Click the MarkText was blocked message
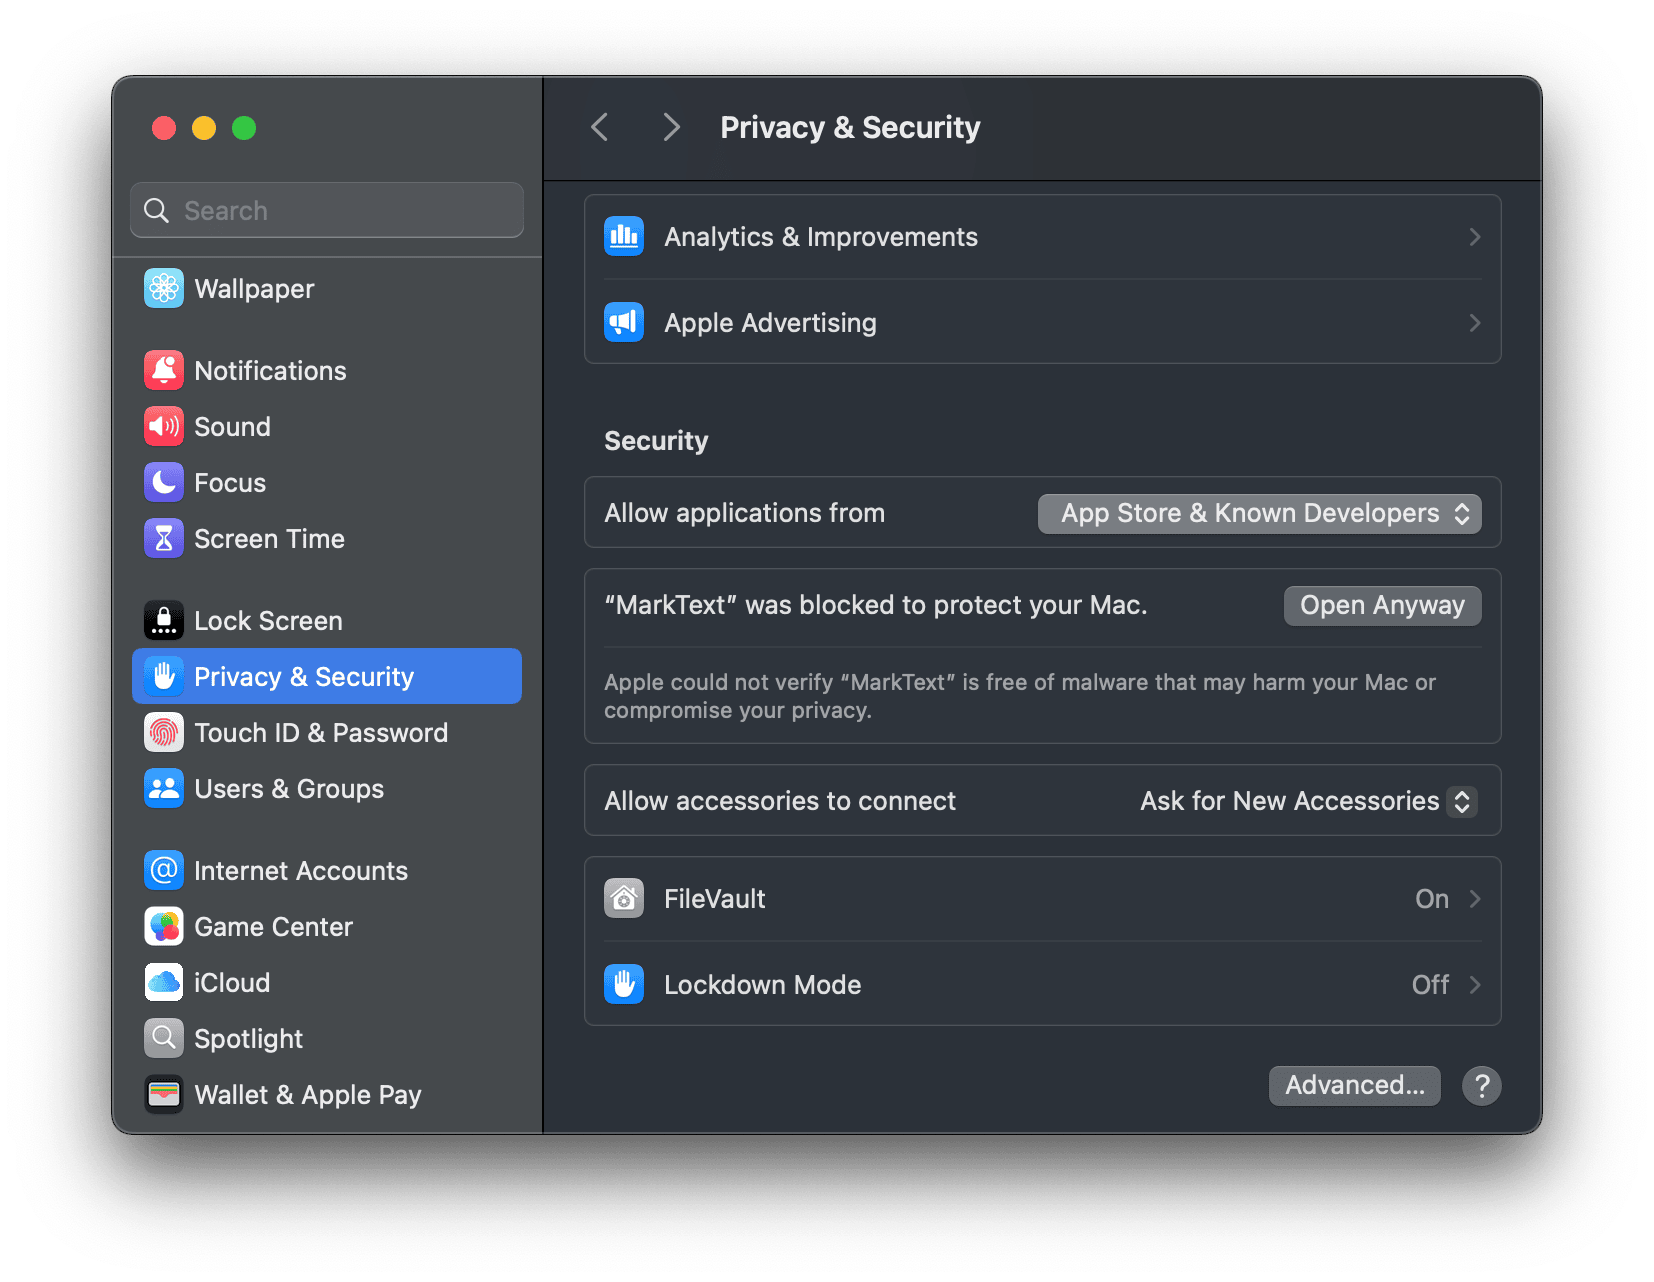Image resolution: width=1654 pixels, height=1282 pixels. 876,605
